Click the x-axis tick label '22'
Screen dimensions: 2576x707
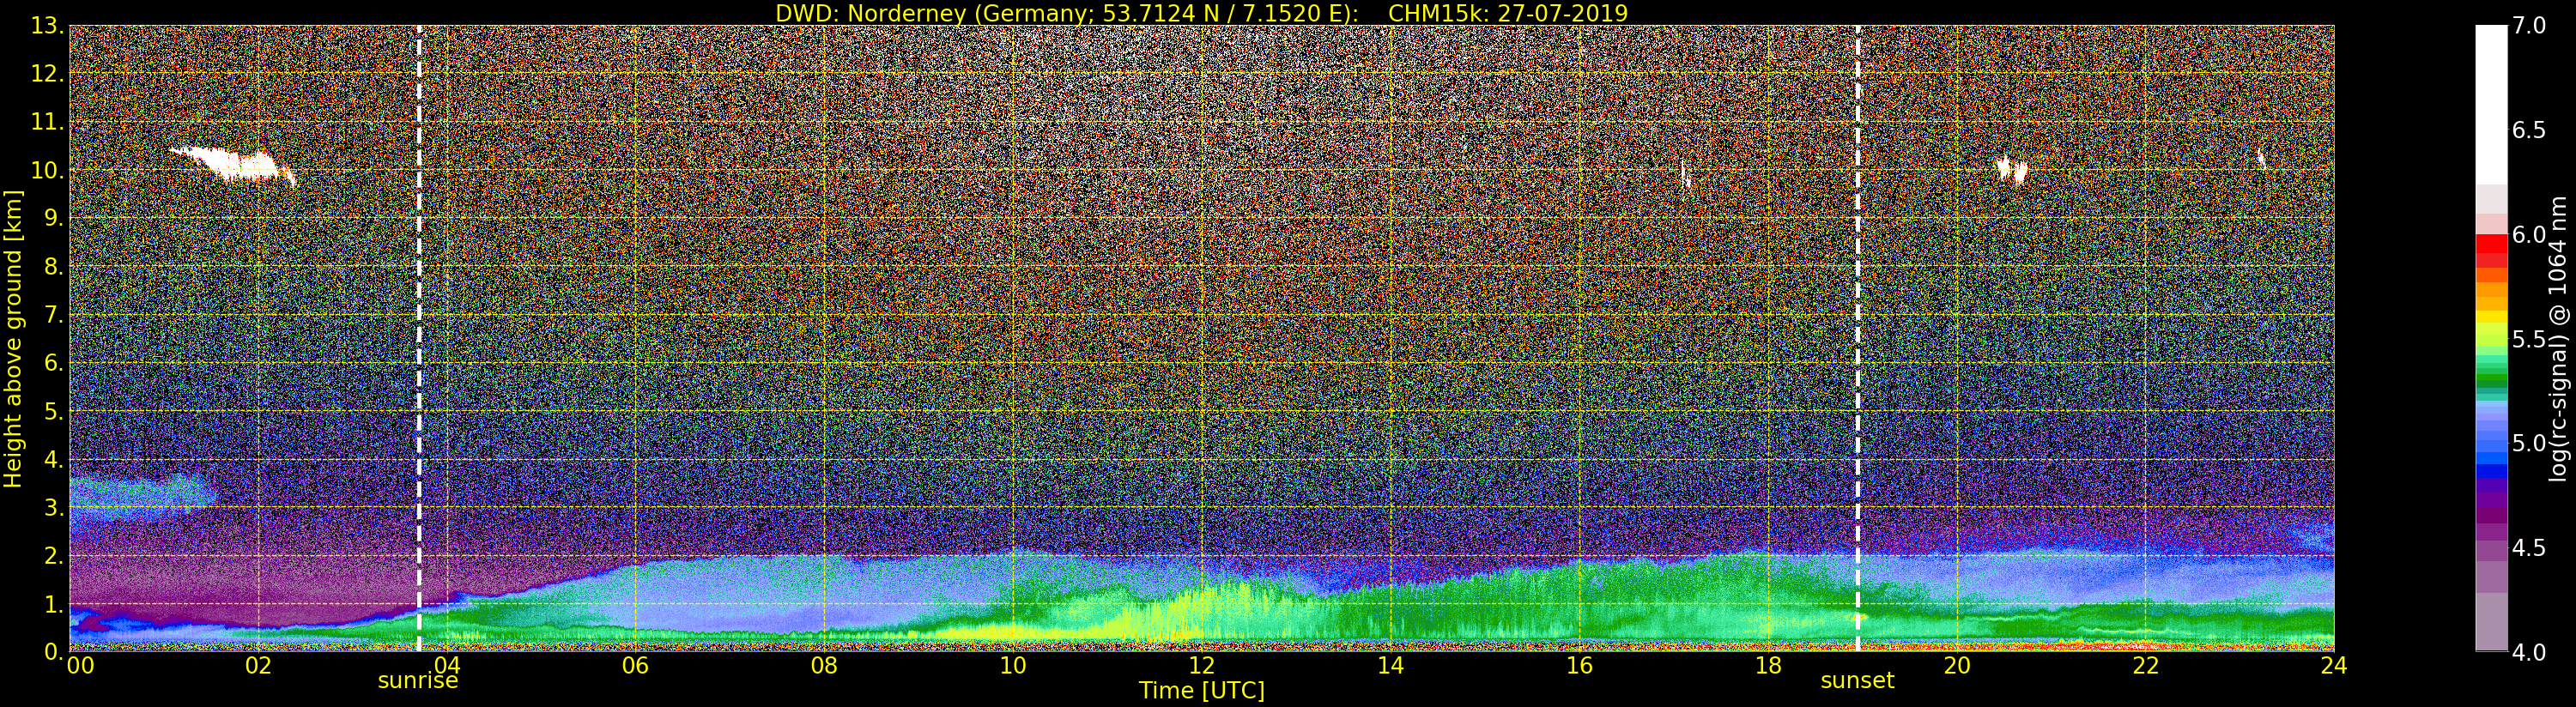click(2145, 665)
